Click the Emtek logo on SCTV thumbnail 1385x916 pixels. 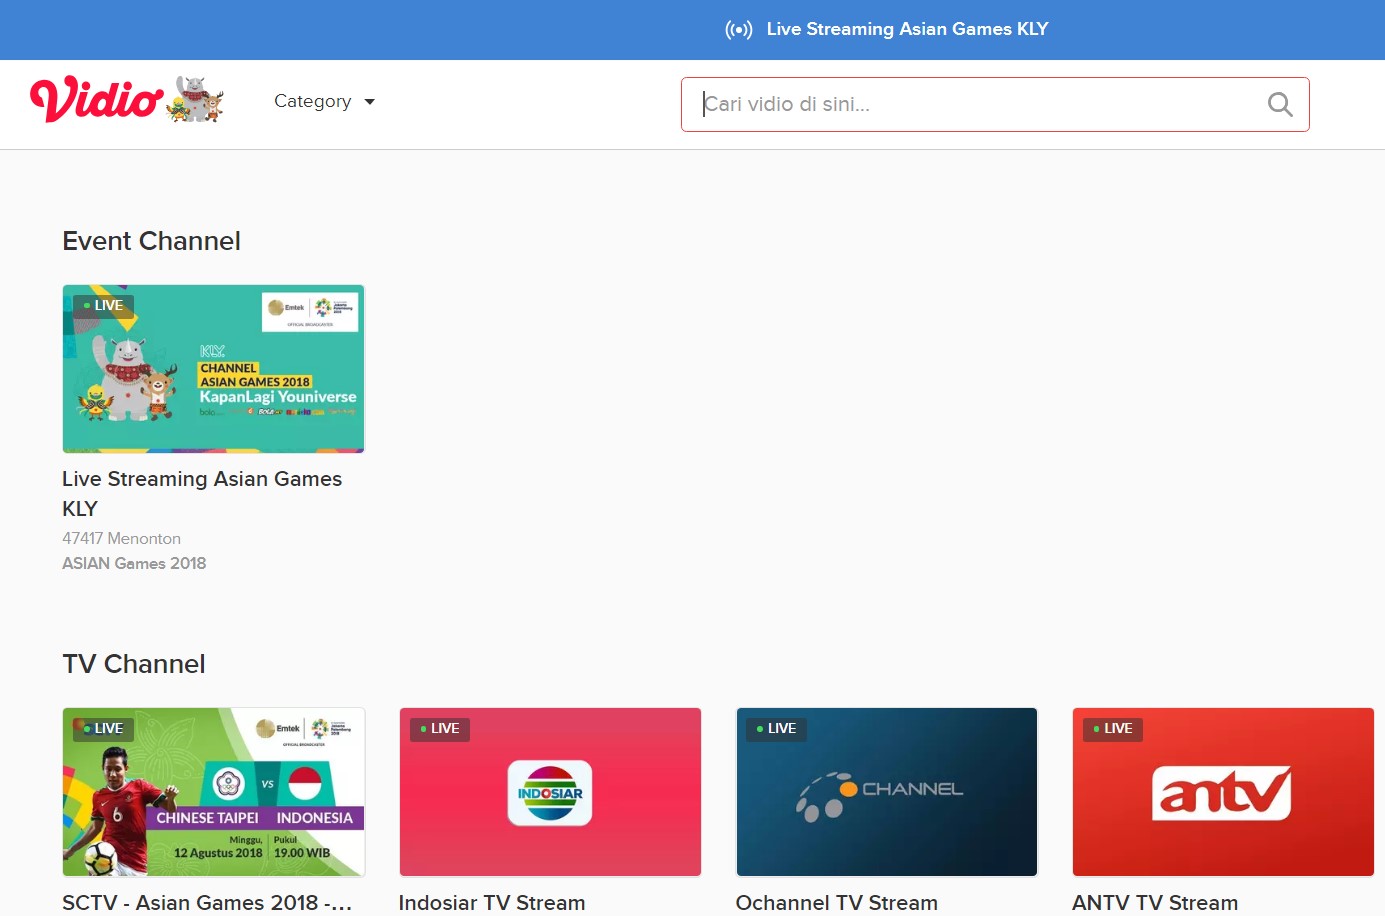click(278, 729)
